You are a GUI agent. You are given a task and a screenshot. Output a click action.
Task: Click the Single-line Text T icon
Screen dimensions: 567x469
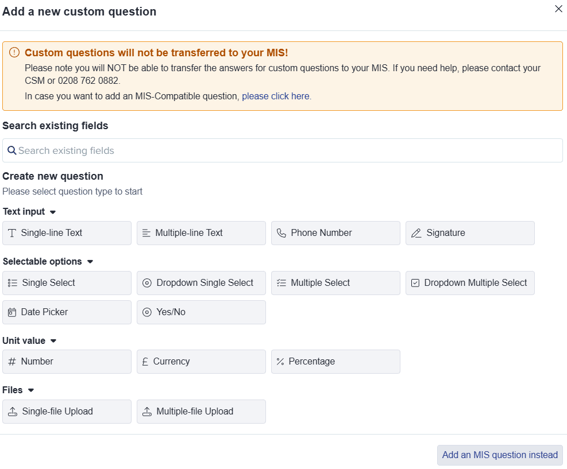12,233
